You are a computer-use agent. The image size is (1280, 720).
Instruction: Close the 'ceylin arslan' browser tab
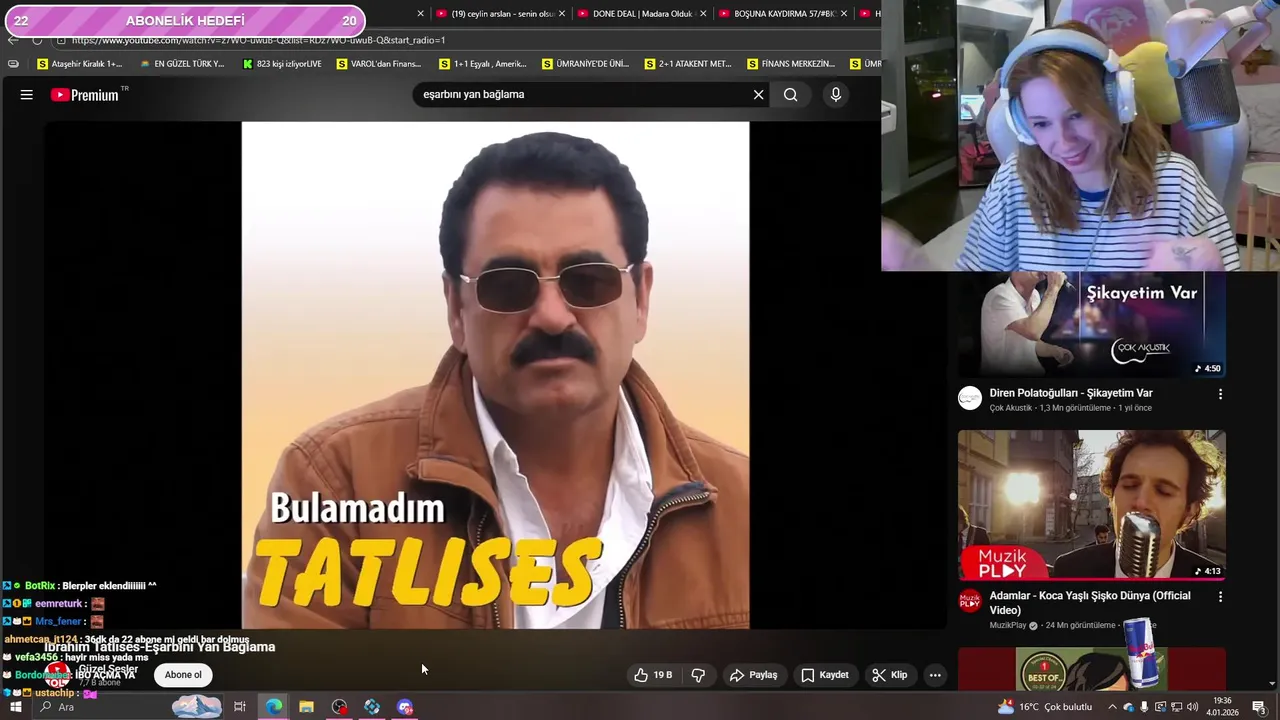click(x=562, y=14)
